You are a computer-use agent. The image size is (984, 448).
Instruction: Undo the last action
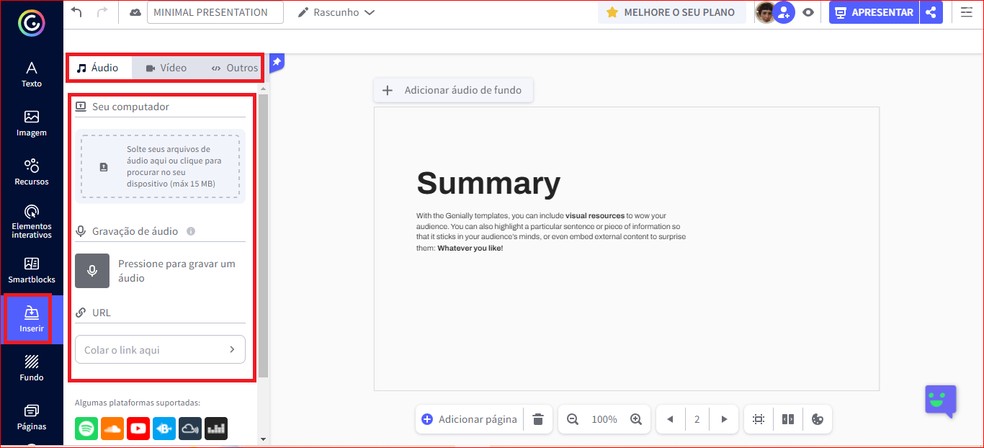coord(77,12)
